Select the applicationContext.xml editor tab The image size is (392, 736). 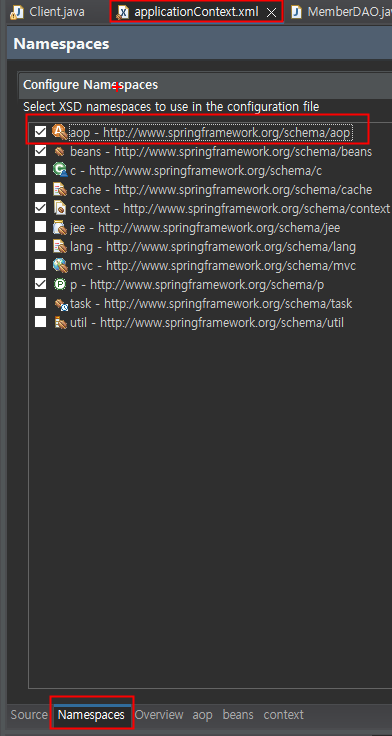(196, 12)
